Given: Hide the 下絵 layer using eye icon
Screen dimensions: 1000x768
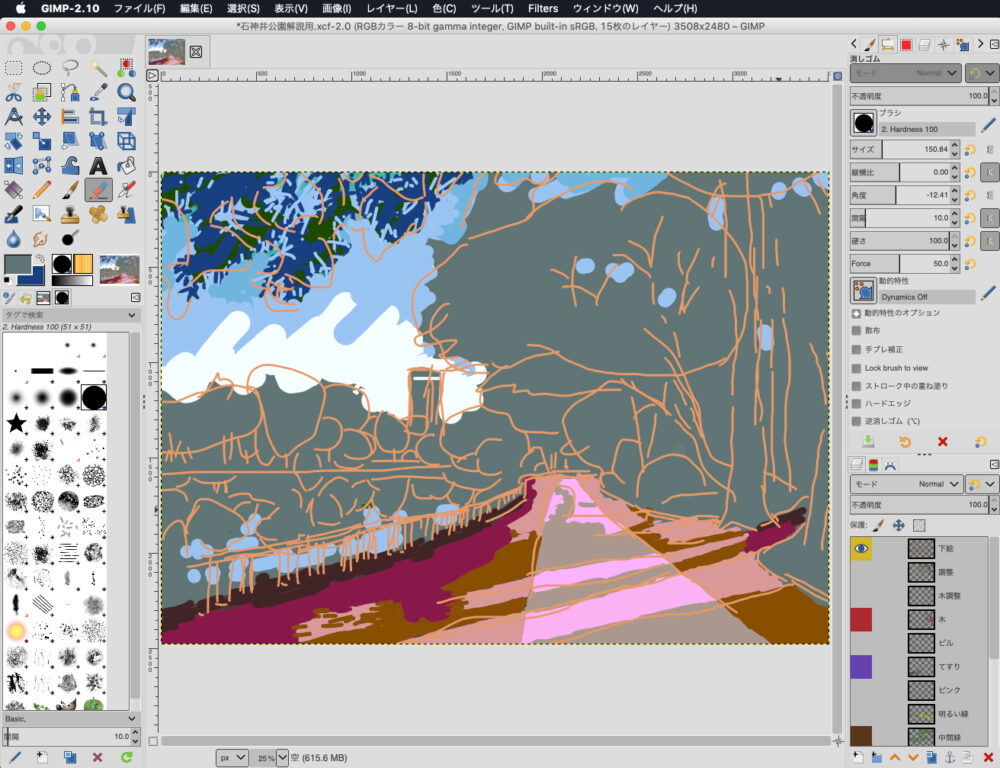Looking at the screenshot, I should [x=861, y=548].
